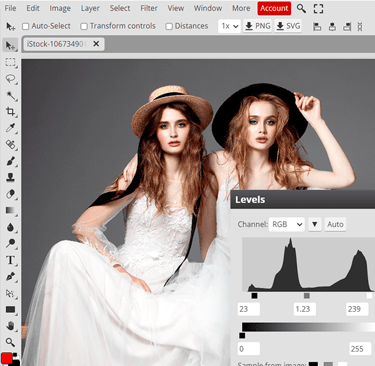The image size is (375, 366).
Task: Click the shadows input field showing 23
Action: [249, 309]
